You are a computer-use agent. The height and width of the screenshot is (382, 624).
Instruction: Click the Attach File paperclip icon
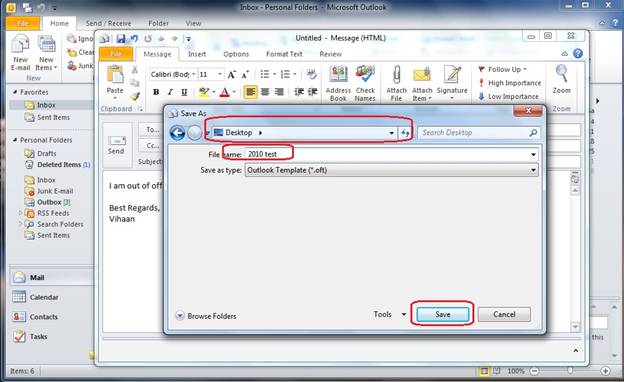click(396, 75)
